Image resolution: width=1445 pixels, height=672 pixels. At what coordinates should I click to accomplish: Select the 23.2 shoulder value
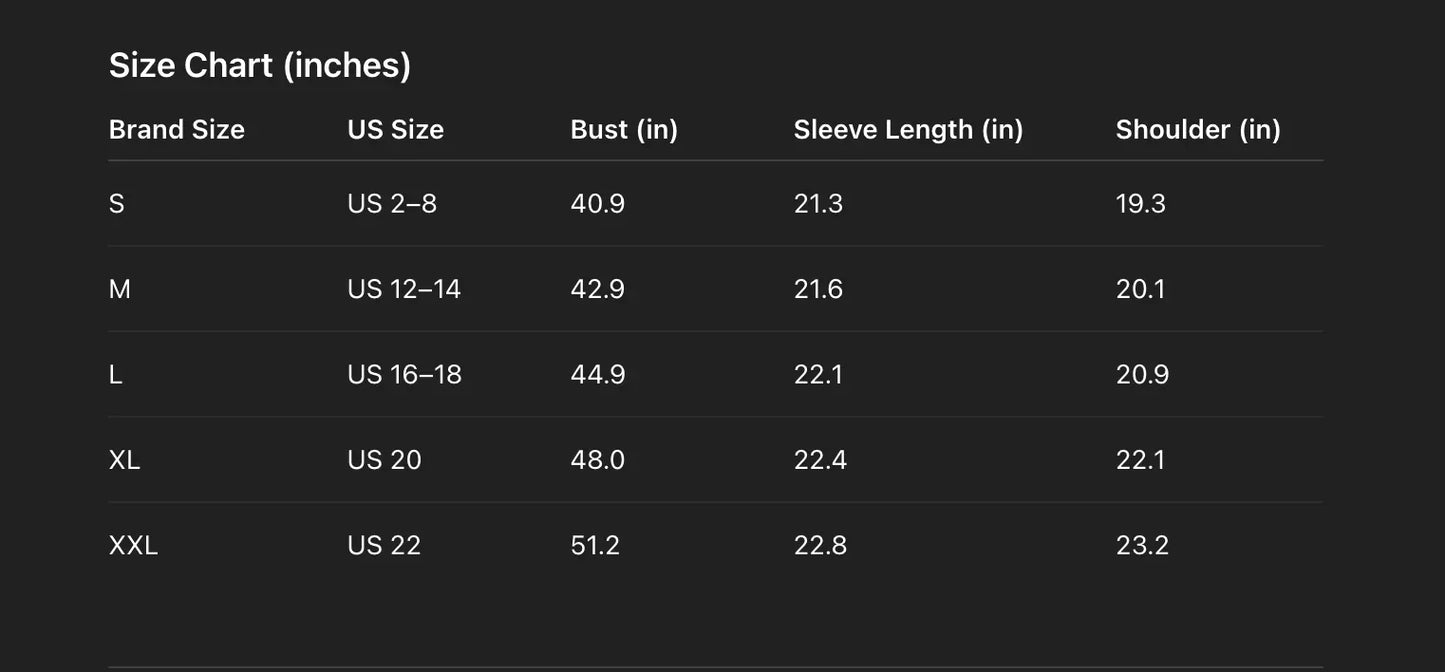[x=1142, y=546]
